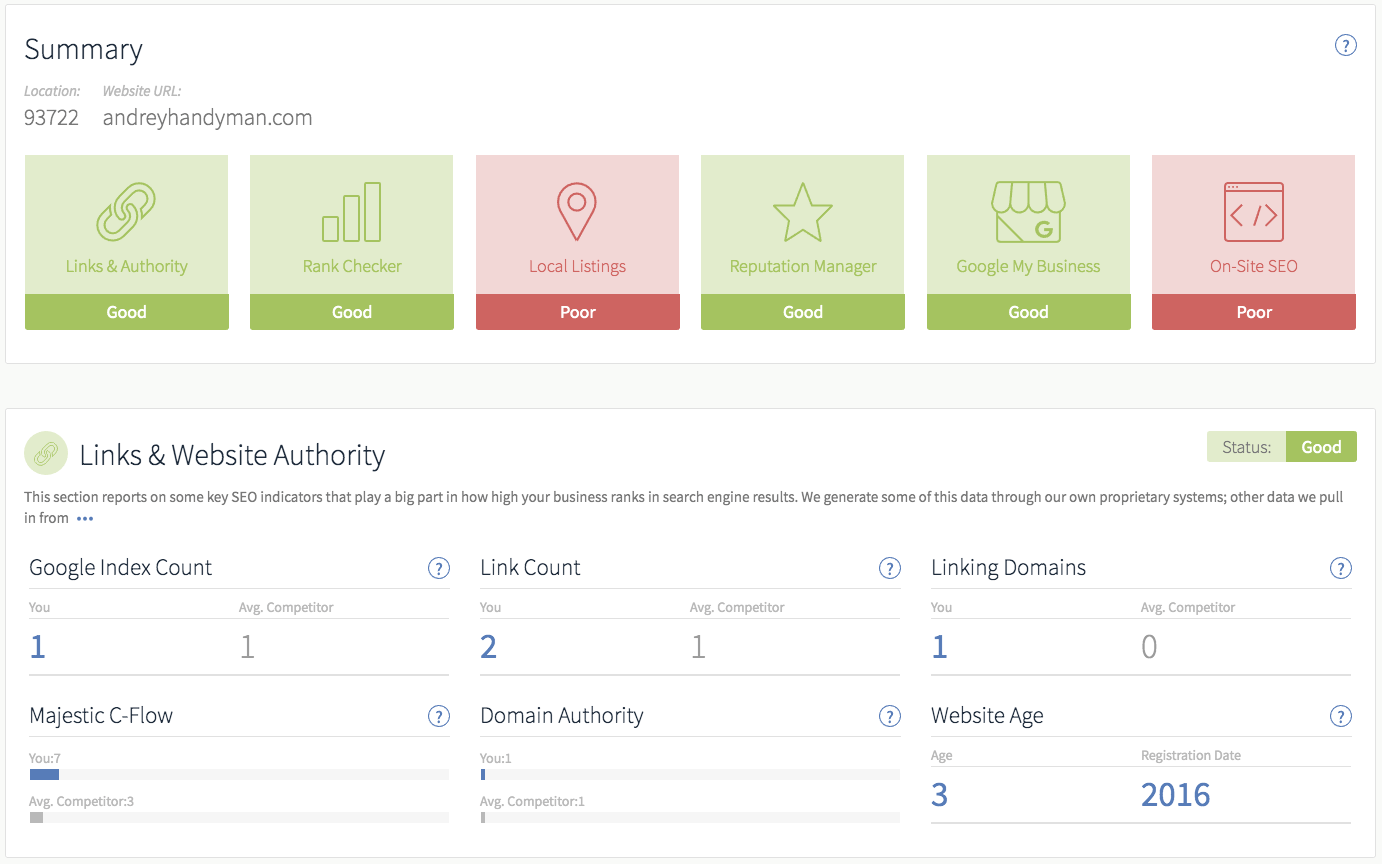Click the Good status badge in Links header
Image resolution: width=1382 pixels, height=864 pixels.
tap(1321, 447)
